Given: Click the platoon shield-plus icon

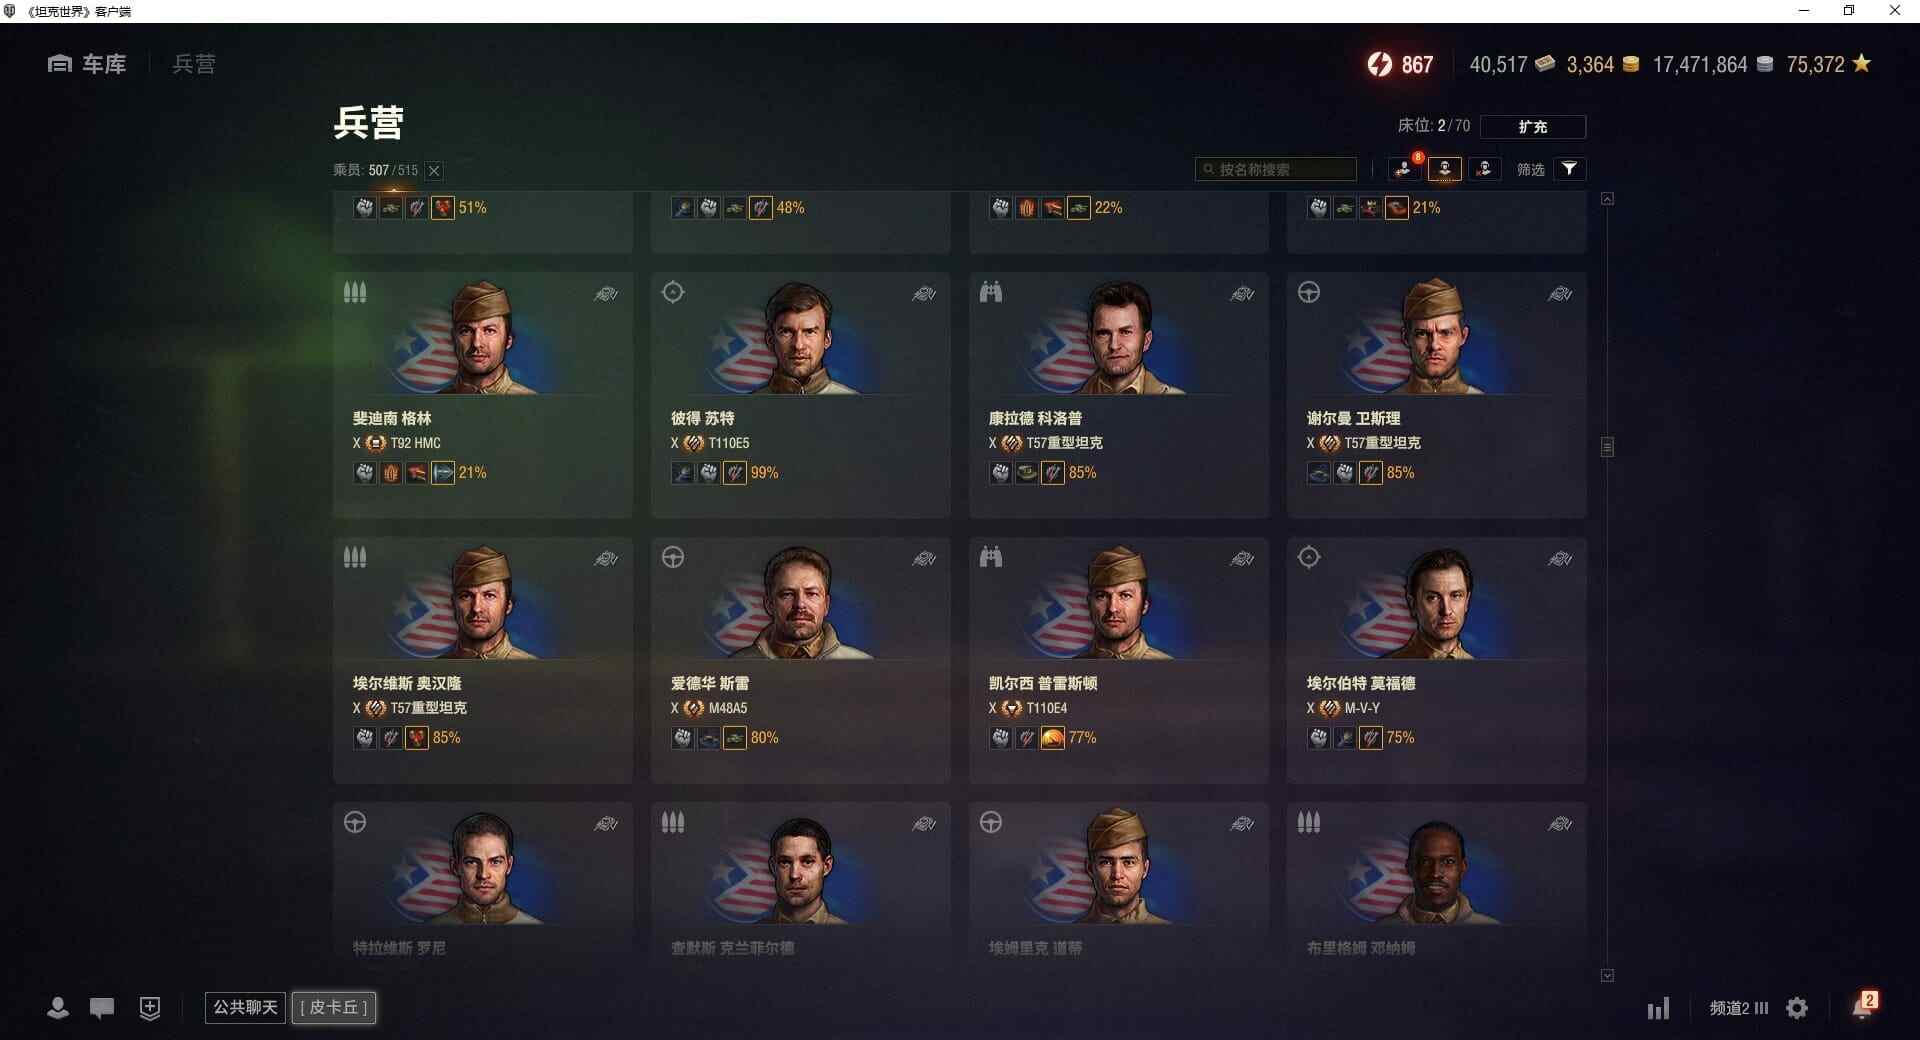Looking at the screenshot, I should 150,1008.
